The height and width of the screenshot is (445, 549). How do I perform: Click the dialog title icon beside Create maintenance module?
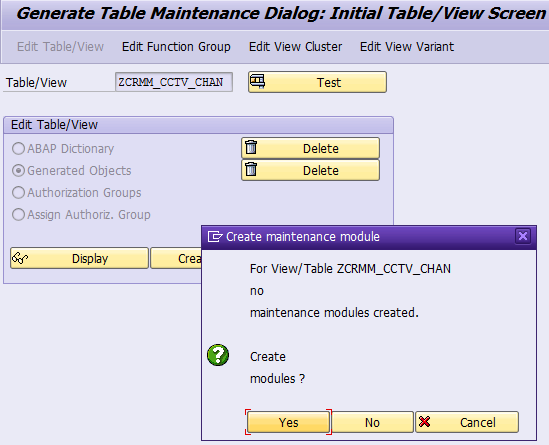[215, 237]
